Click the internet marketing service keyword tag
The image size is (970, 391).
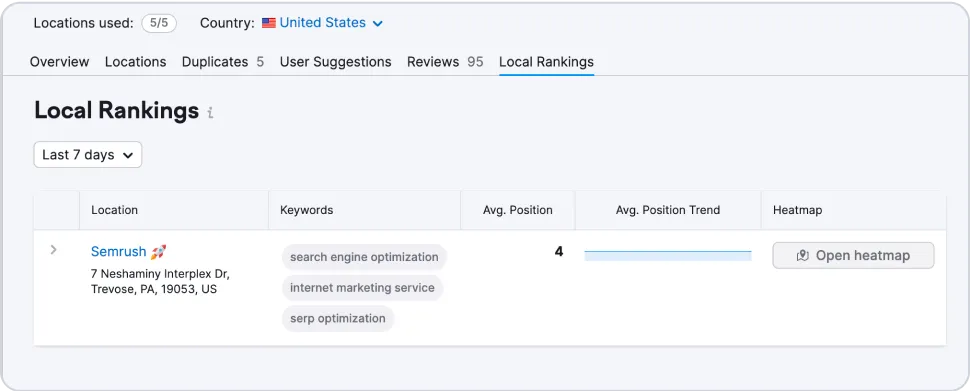[x=363, y=288]
